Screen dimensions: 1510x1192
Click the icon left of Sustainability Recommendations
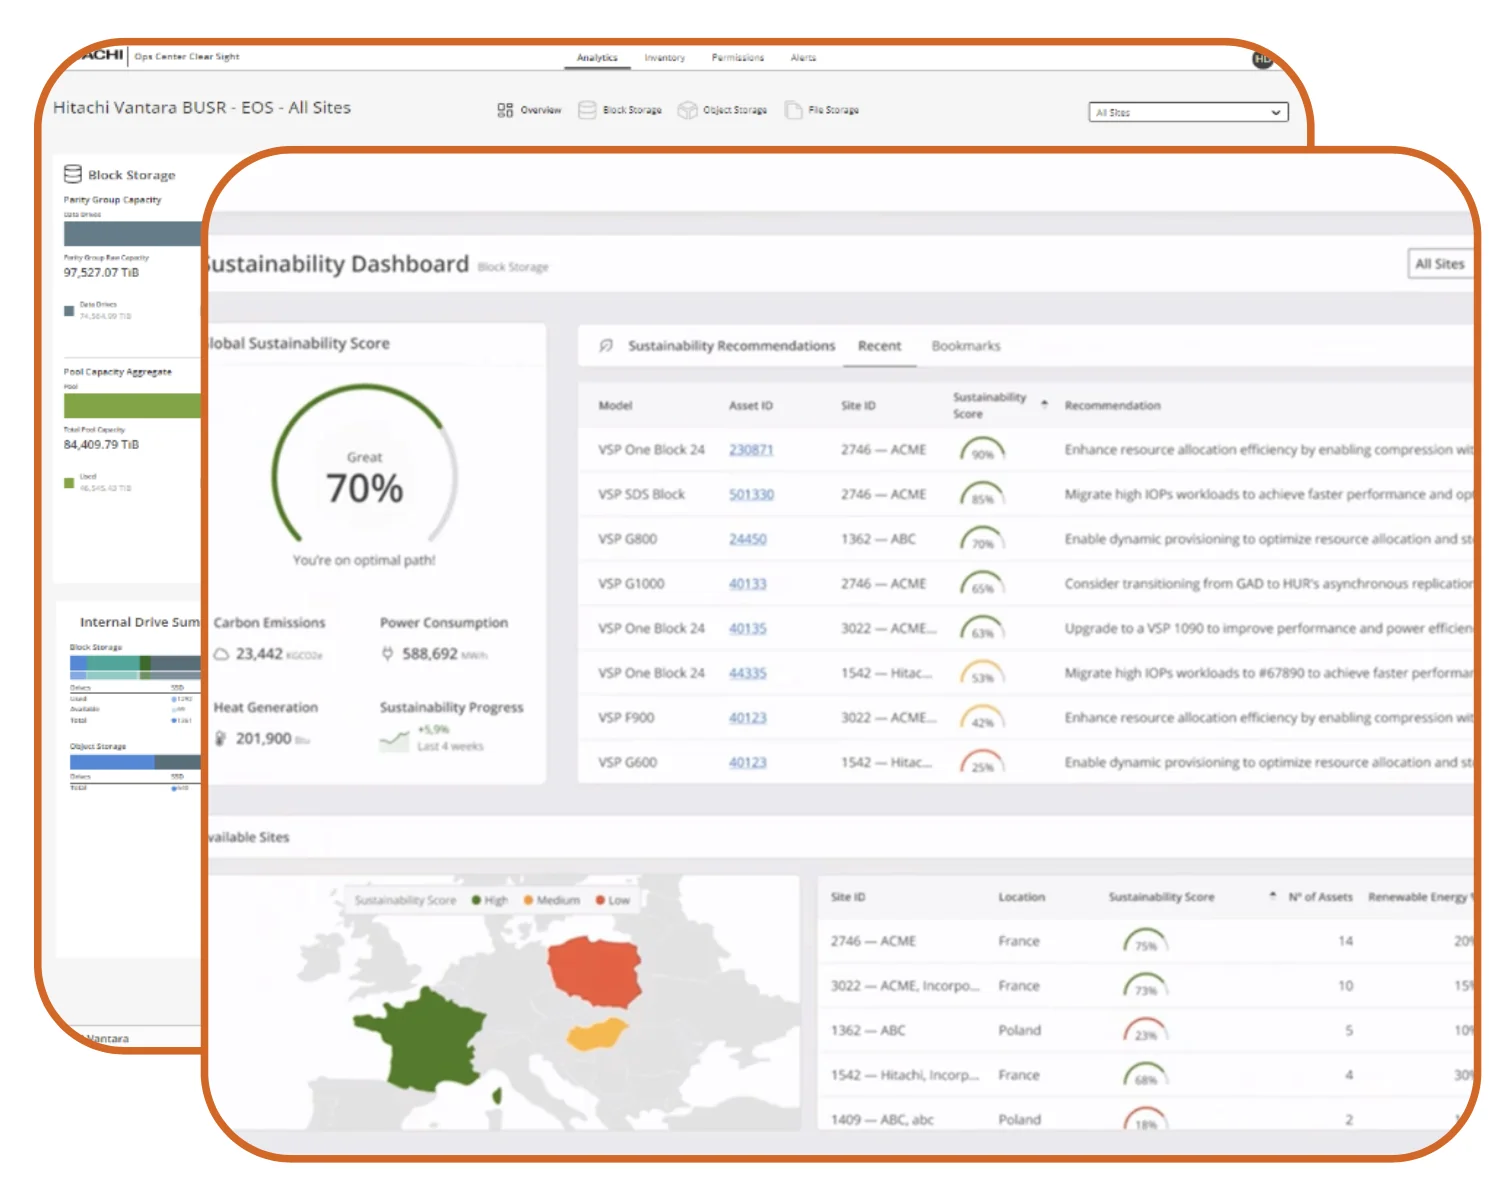pos(605,346)
